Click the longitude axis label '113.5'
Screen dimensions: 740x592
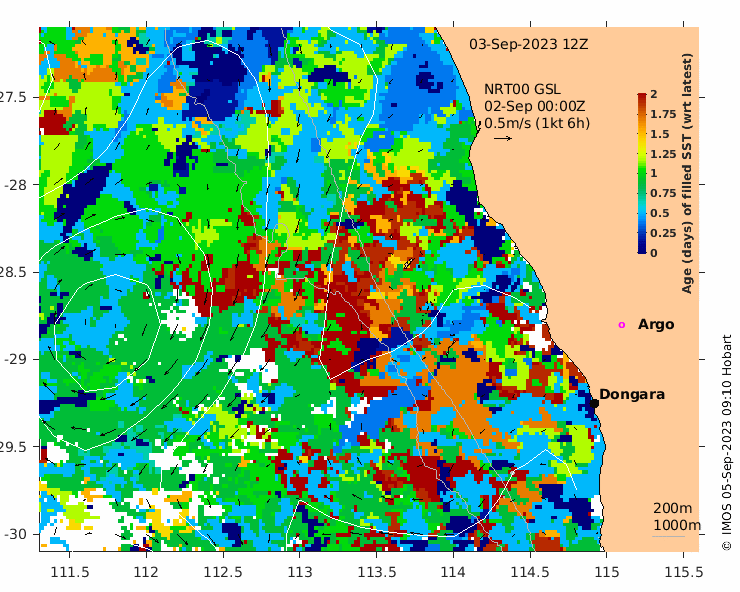(377, 572)
